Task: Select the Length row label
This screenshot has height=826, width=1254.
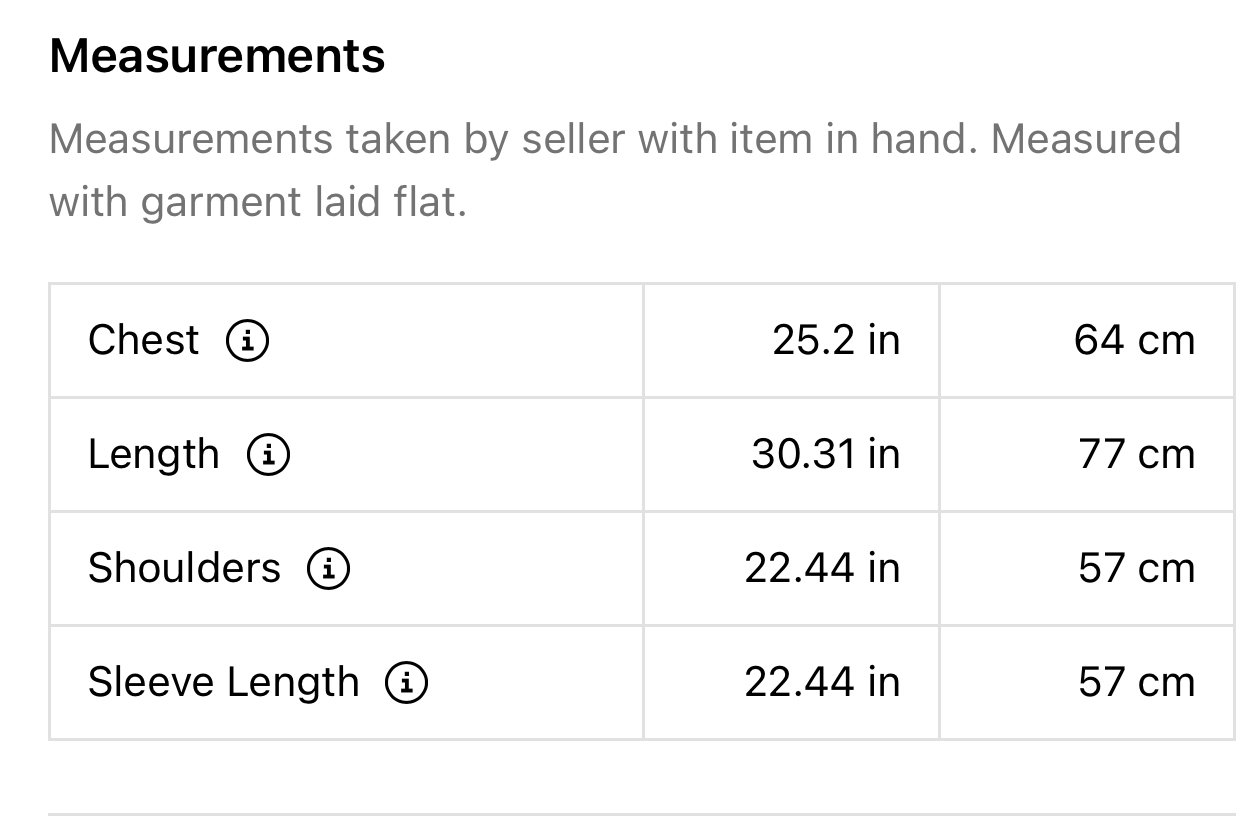Action: point(154,455)
